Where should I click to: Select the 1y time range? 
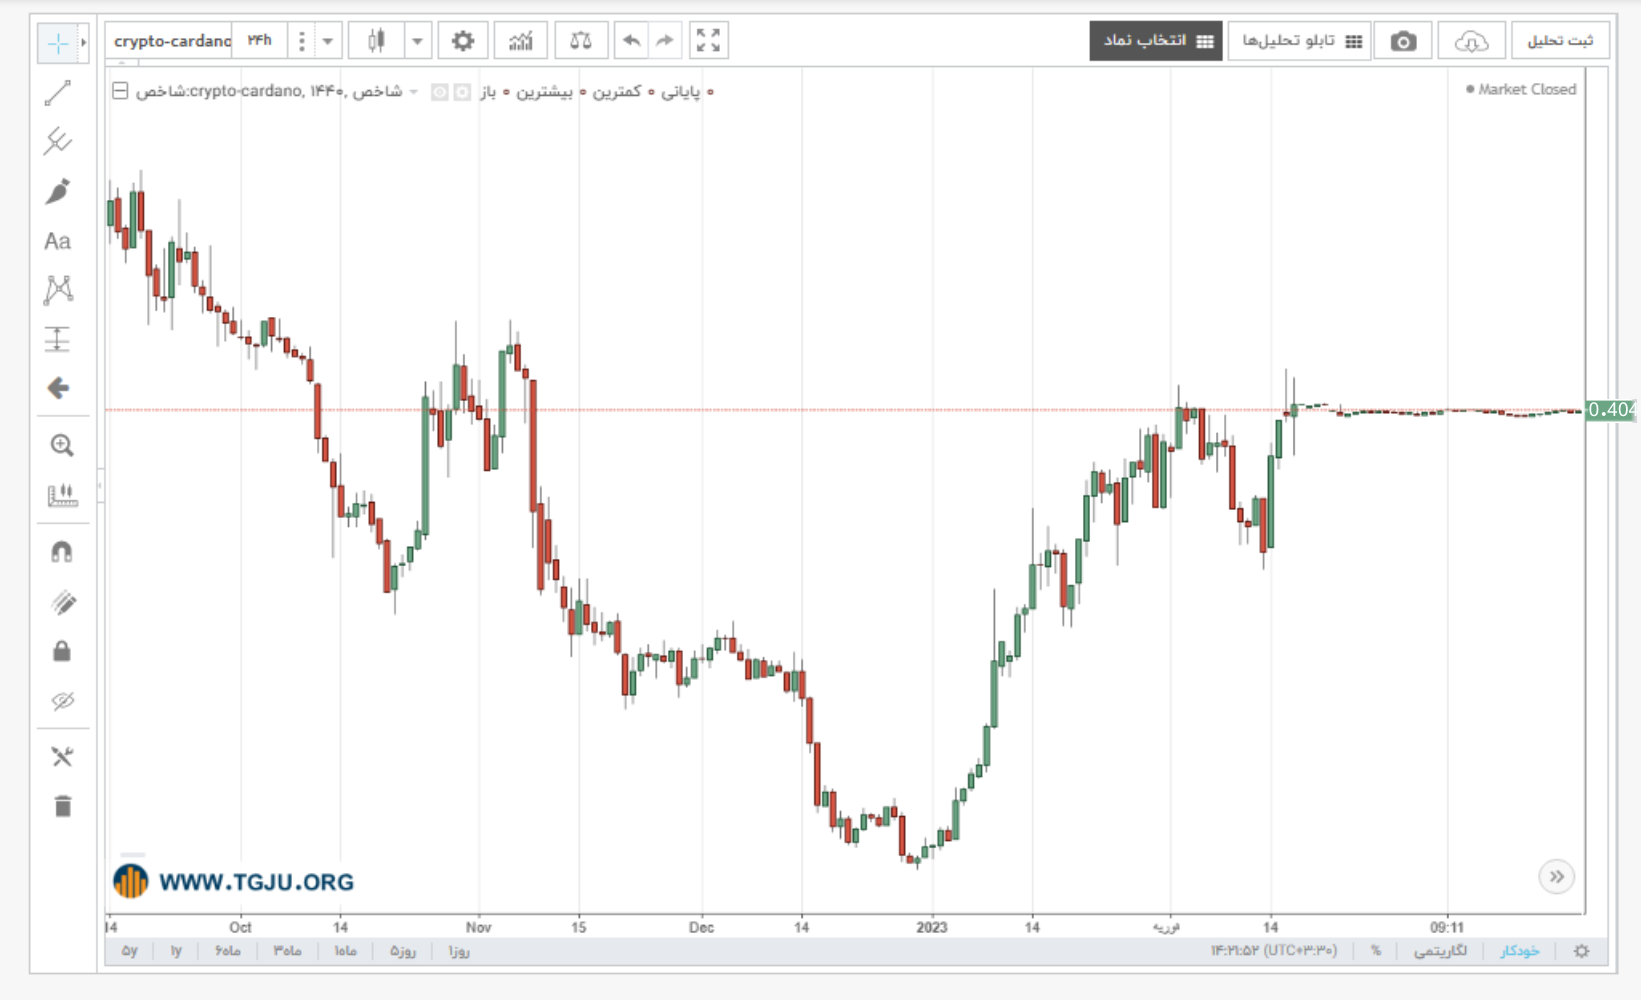pos(176,951)
